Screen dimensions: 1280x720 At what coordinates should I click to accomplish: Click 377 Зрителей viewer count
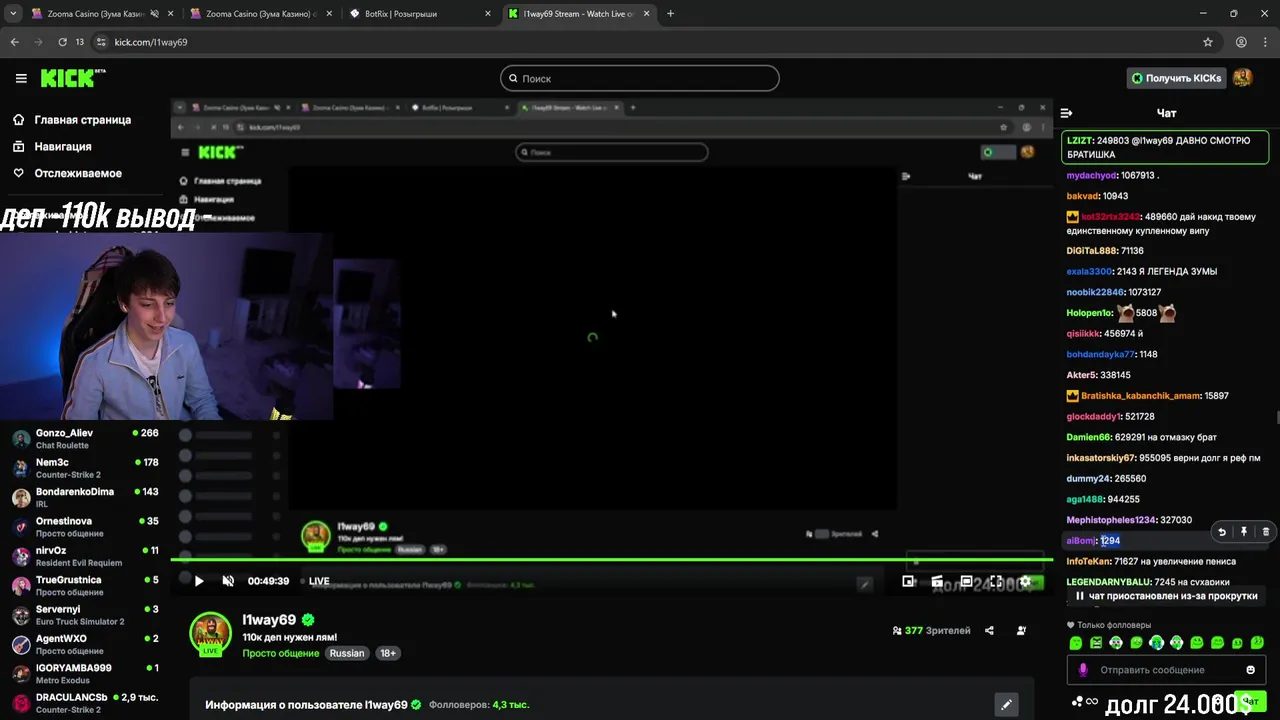click(x=931, y=630)
